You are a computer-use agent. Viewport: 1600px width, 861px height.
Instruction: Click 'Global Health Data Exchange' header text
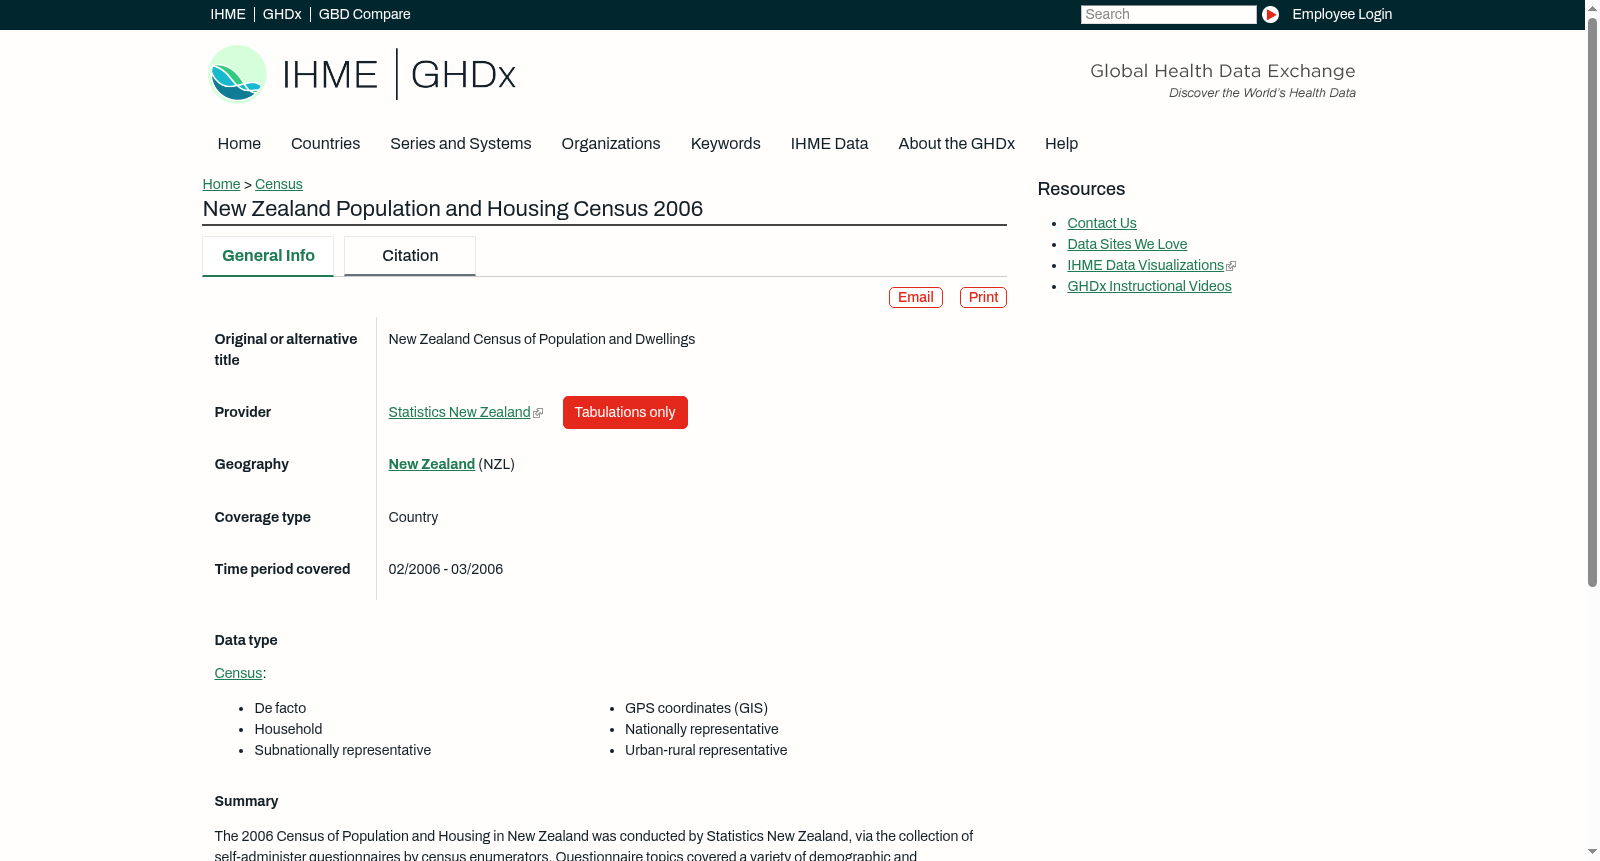coord(1222,71)
